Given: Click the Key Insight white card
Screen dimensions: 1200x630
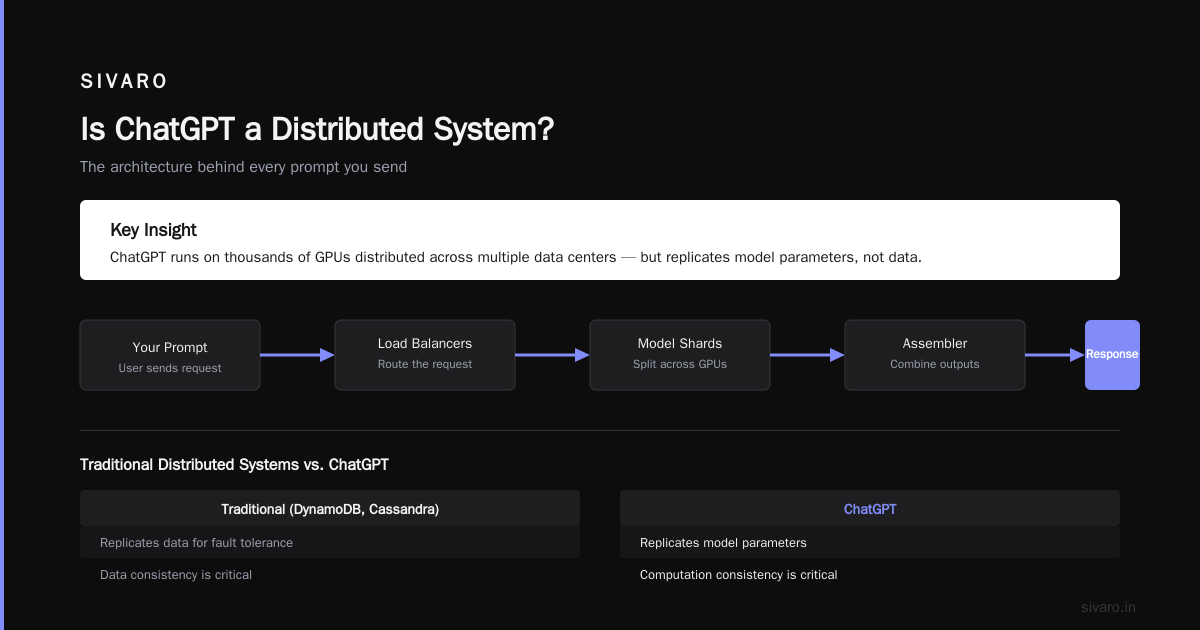Looking at the screenshot, I should pos(600,240).
